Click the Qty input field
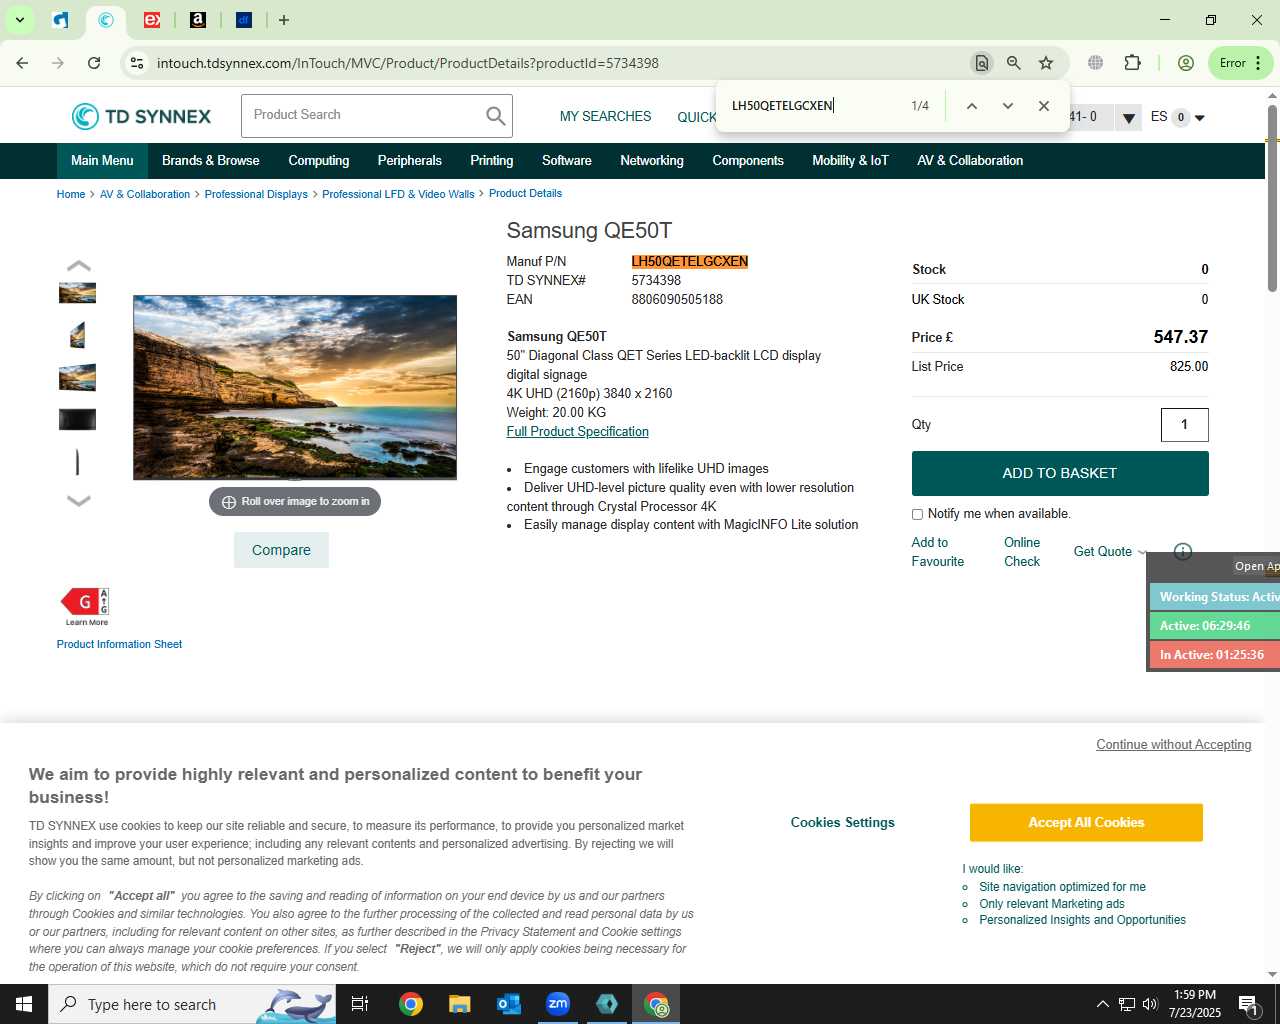The height and width of the screenshot is (1024, 1280). (x=1185, y=425)
